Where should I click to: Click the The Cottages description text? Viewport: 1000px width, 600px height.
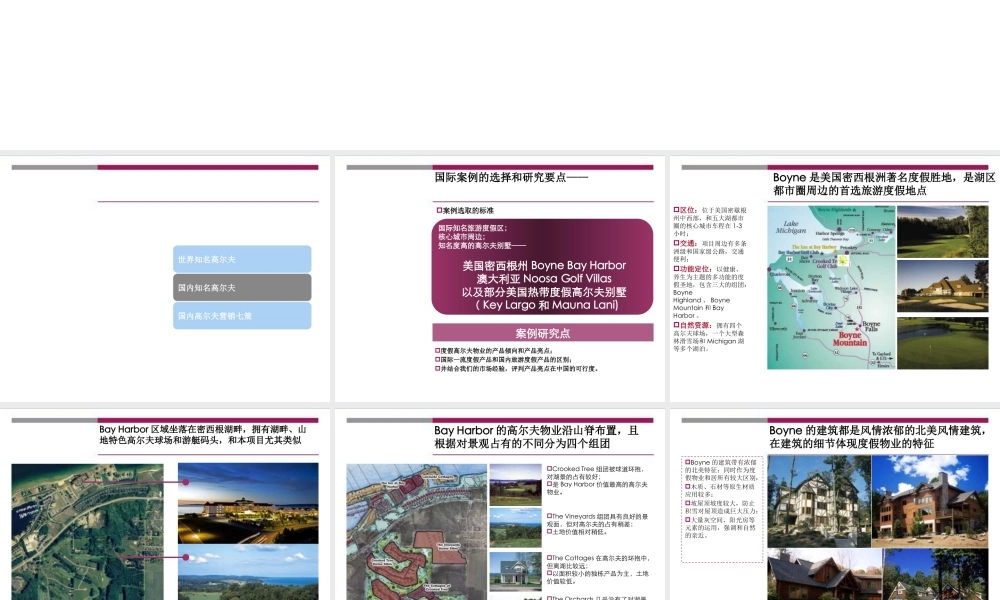point(597,569)
